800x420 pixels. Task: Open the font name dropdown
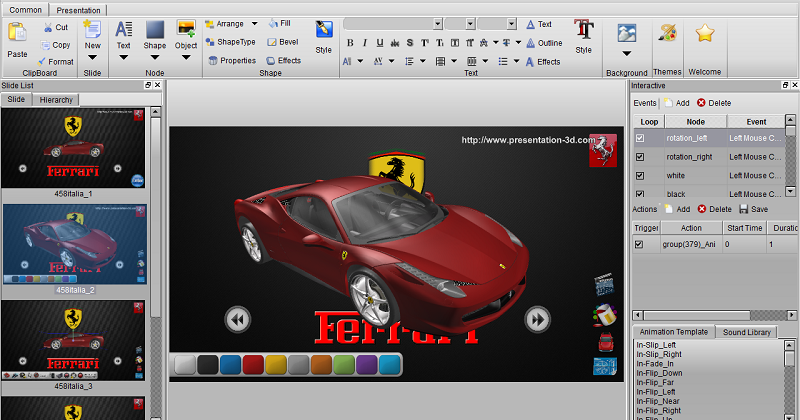[438, 24]
